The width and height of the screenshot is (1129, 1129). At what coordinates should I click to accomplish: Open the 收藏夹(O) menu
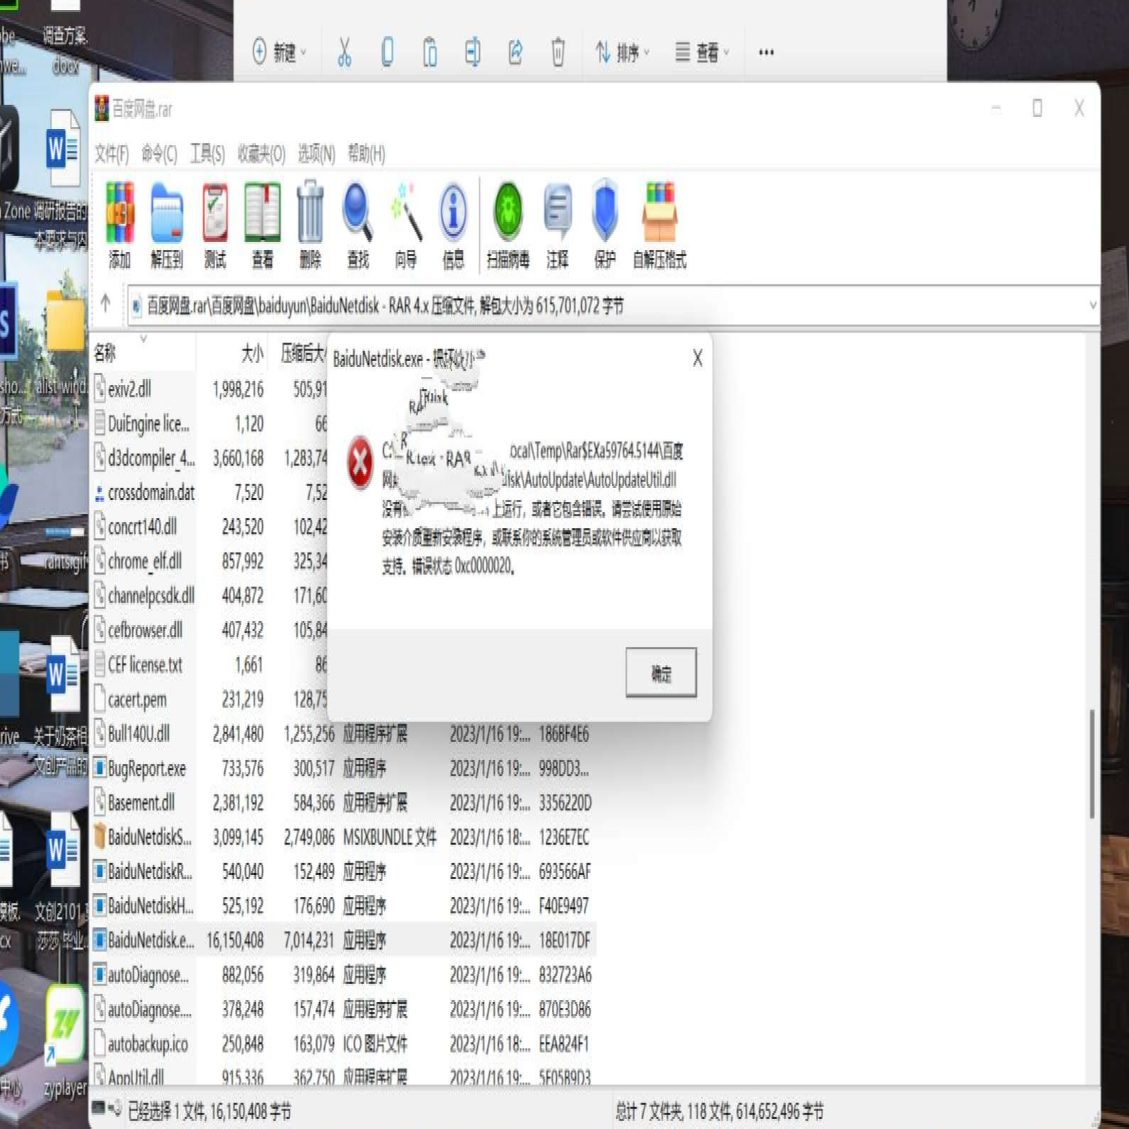(261, 154)
